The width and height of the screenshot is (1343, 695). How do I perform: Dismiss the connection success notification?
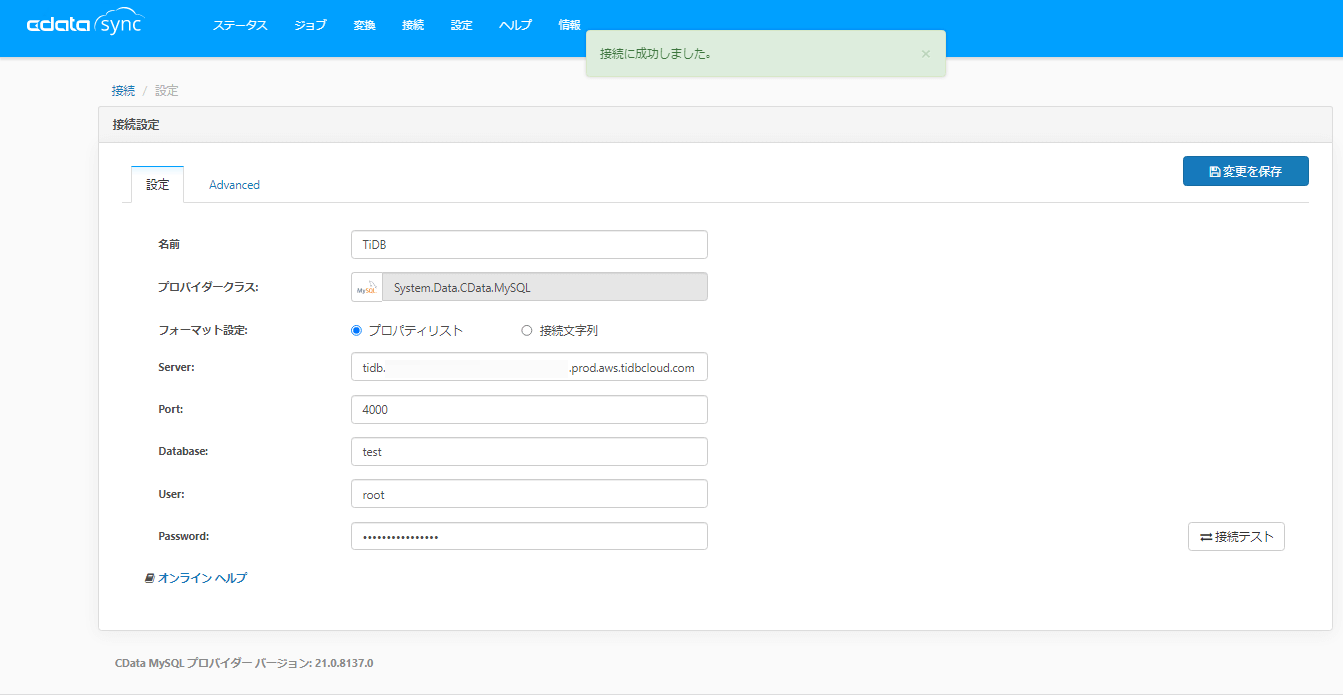(x=925, y=54)
